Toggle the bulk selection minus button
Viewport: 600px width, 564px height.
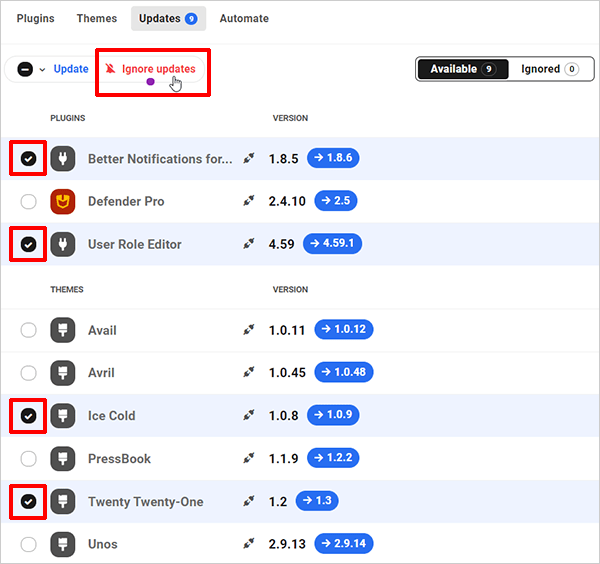pos(25,70)
